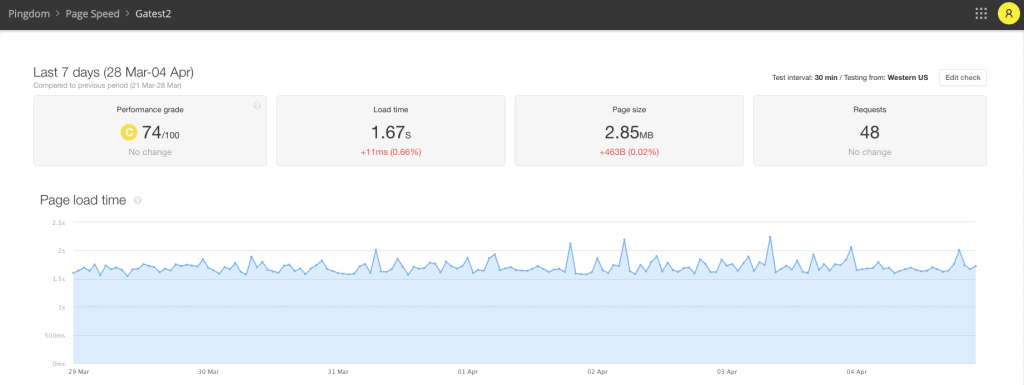This screenshot has width=1024, height=385.
Task: Click the 2.5s y-axis label
Action: pos(59,223)
